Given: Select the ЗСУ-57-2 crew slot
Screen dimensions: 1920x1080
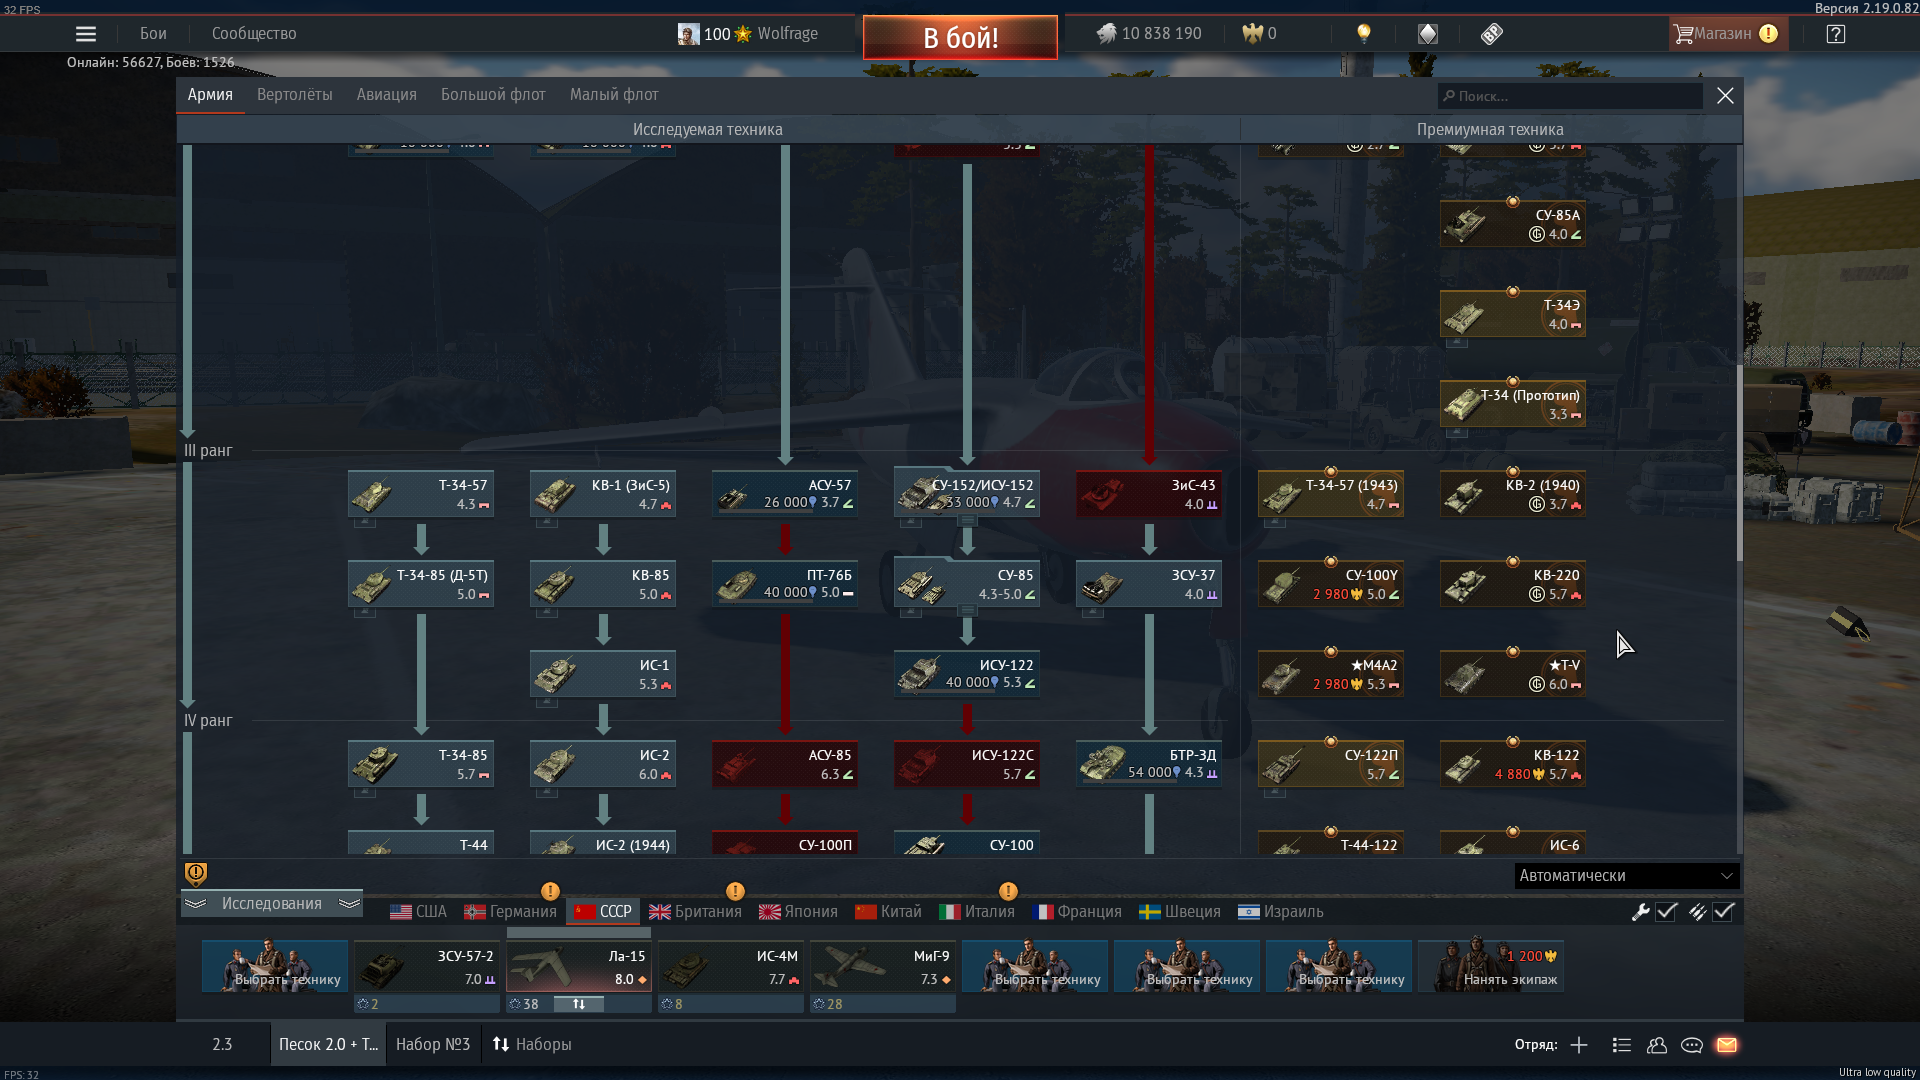Looking at the screenshot, I should point(426,966).
